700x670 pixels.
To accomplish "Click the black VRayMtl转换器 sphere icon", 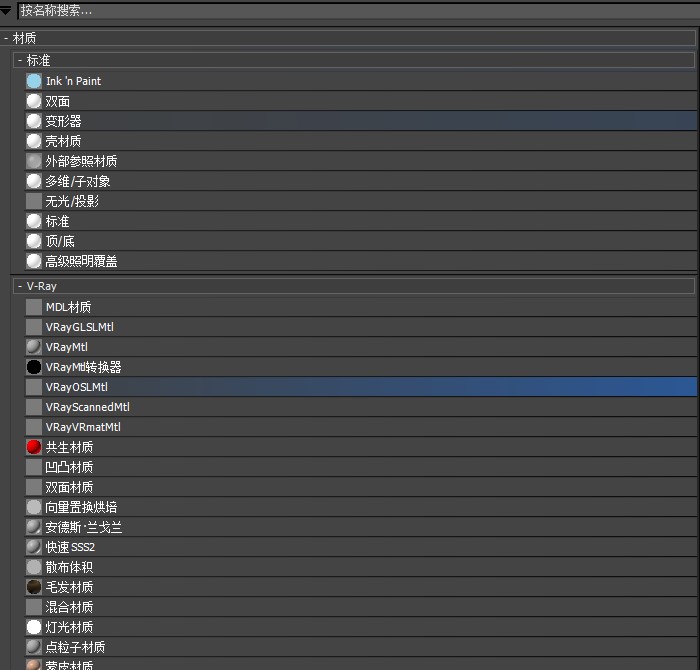I will click(33, 367).
